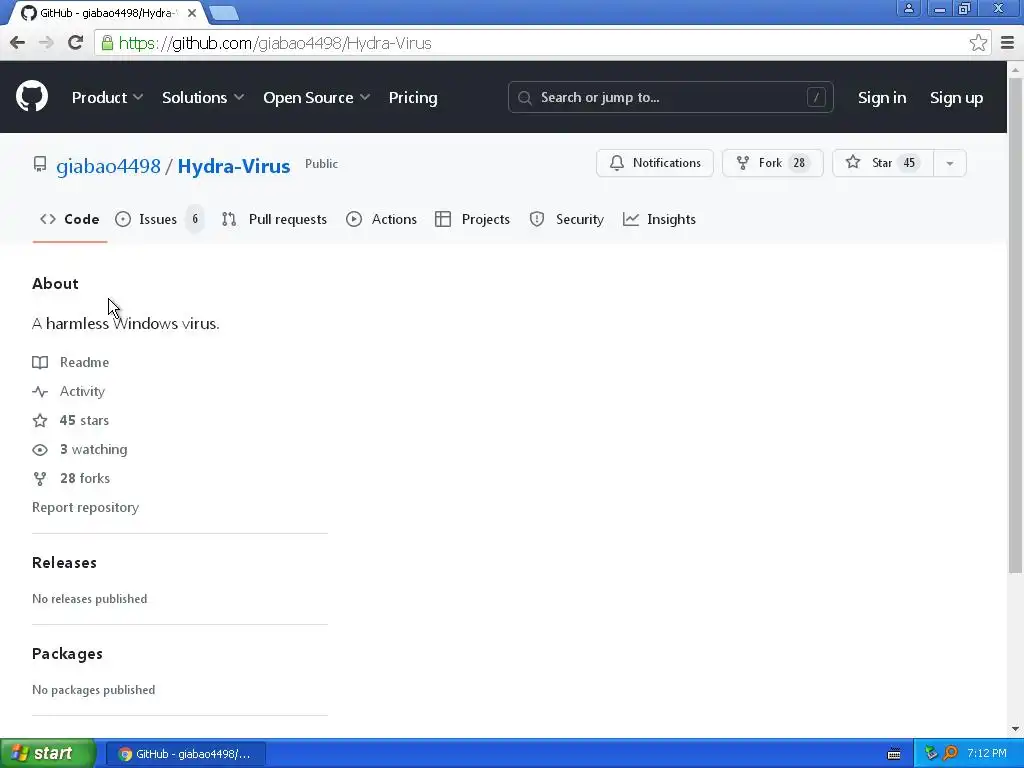
Task: Click the system clock showing 7:12 PM
Action: click(986, 753)
